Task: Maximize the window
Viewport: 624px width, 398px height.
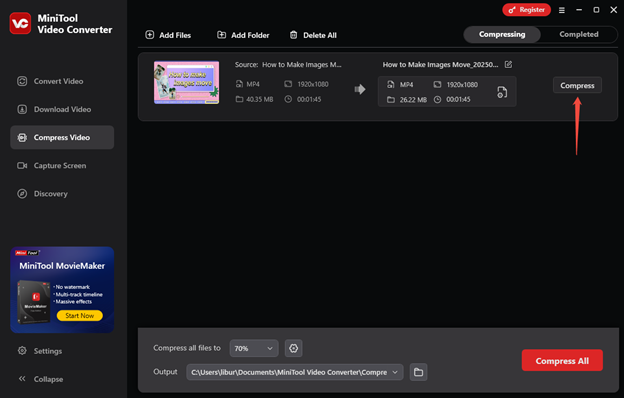Action: click(596, 10)
